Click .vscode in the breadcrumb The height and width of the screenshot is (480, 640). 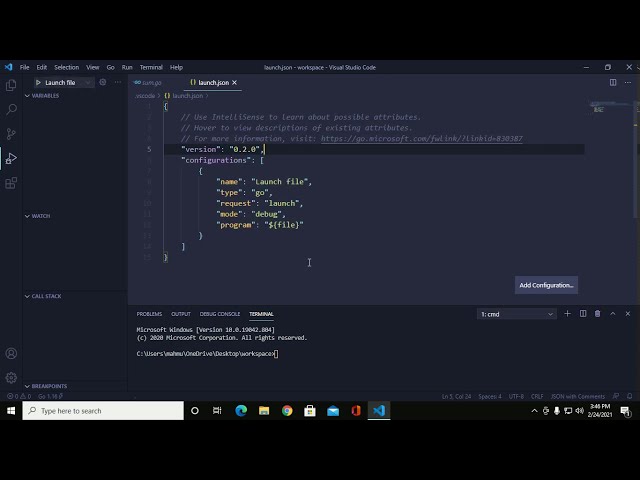click(x=145, y=96)
